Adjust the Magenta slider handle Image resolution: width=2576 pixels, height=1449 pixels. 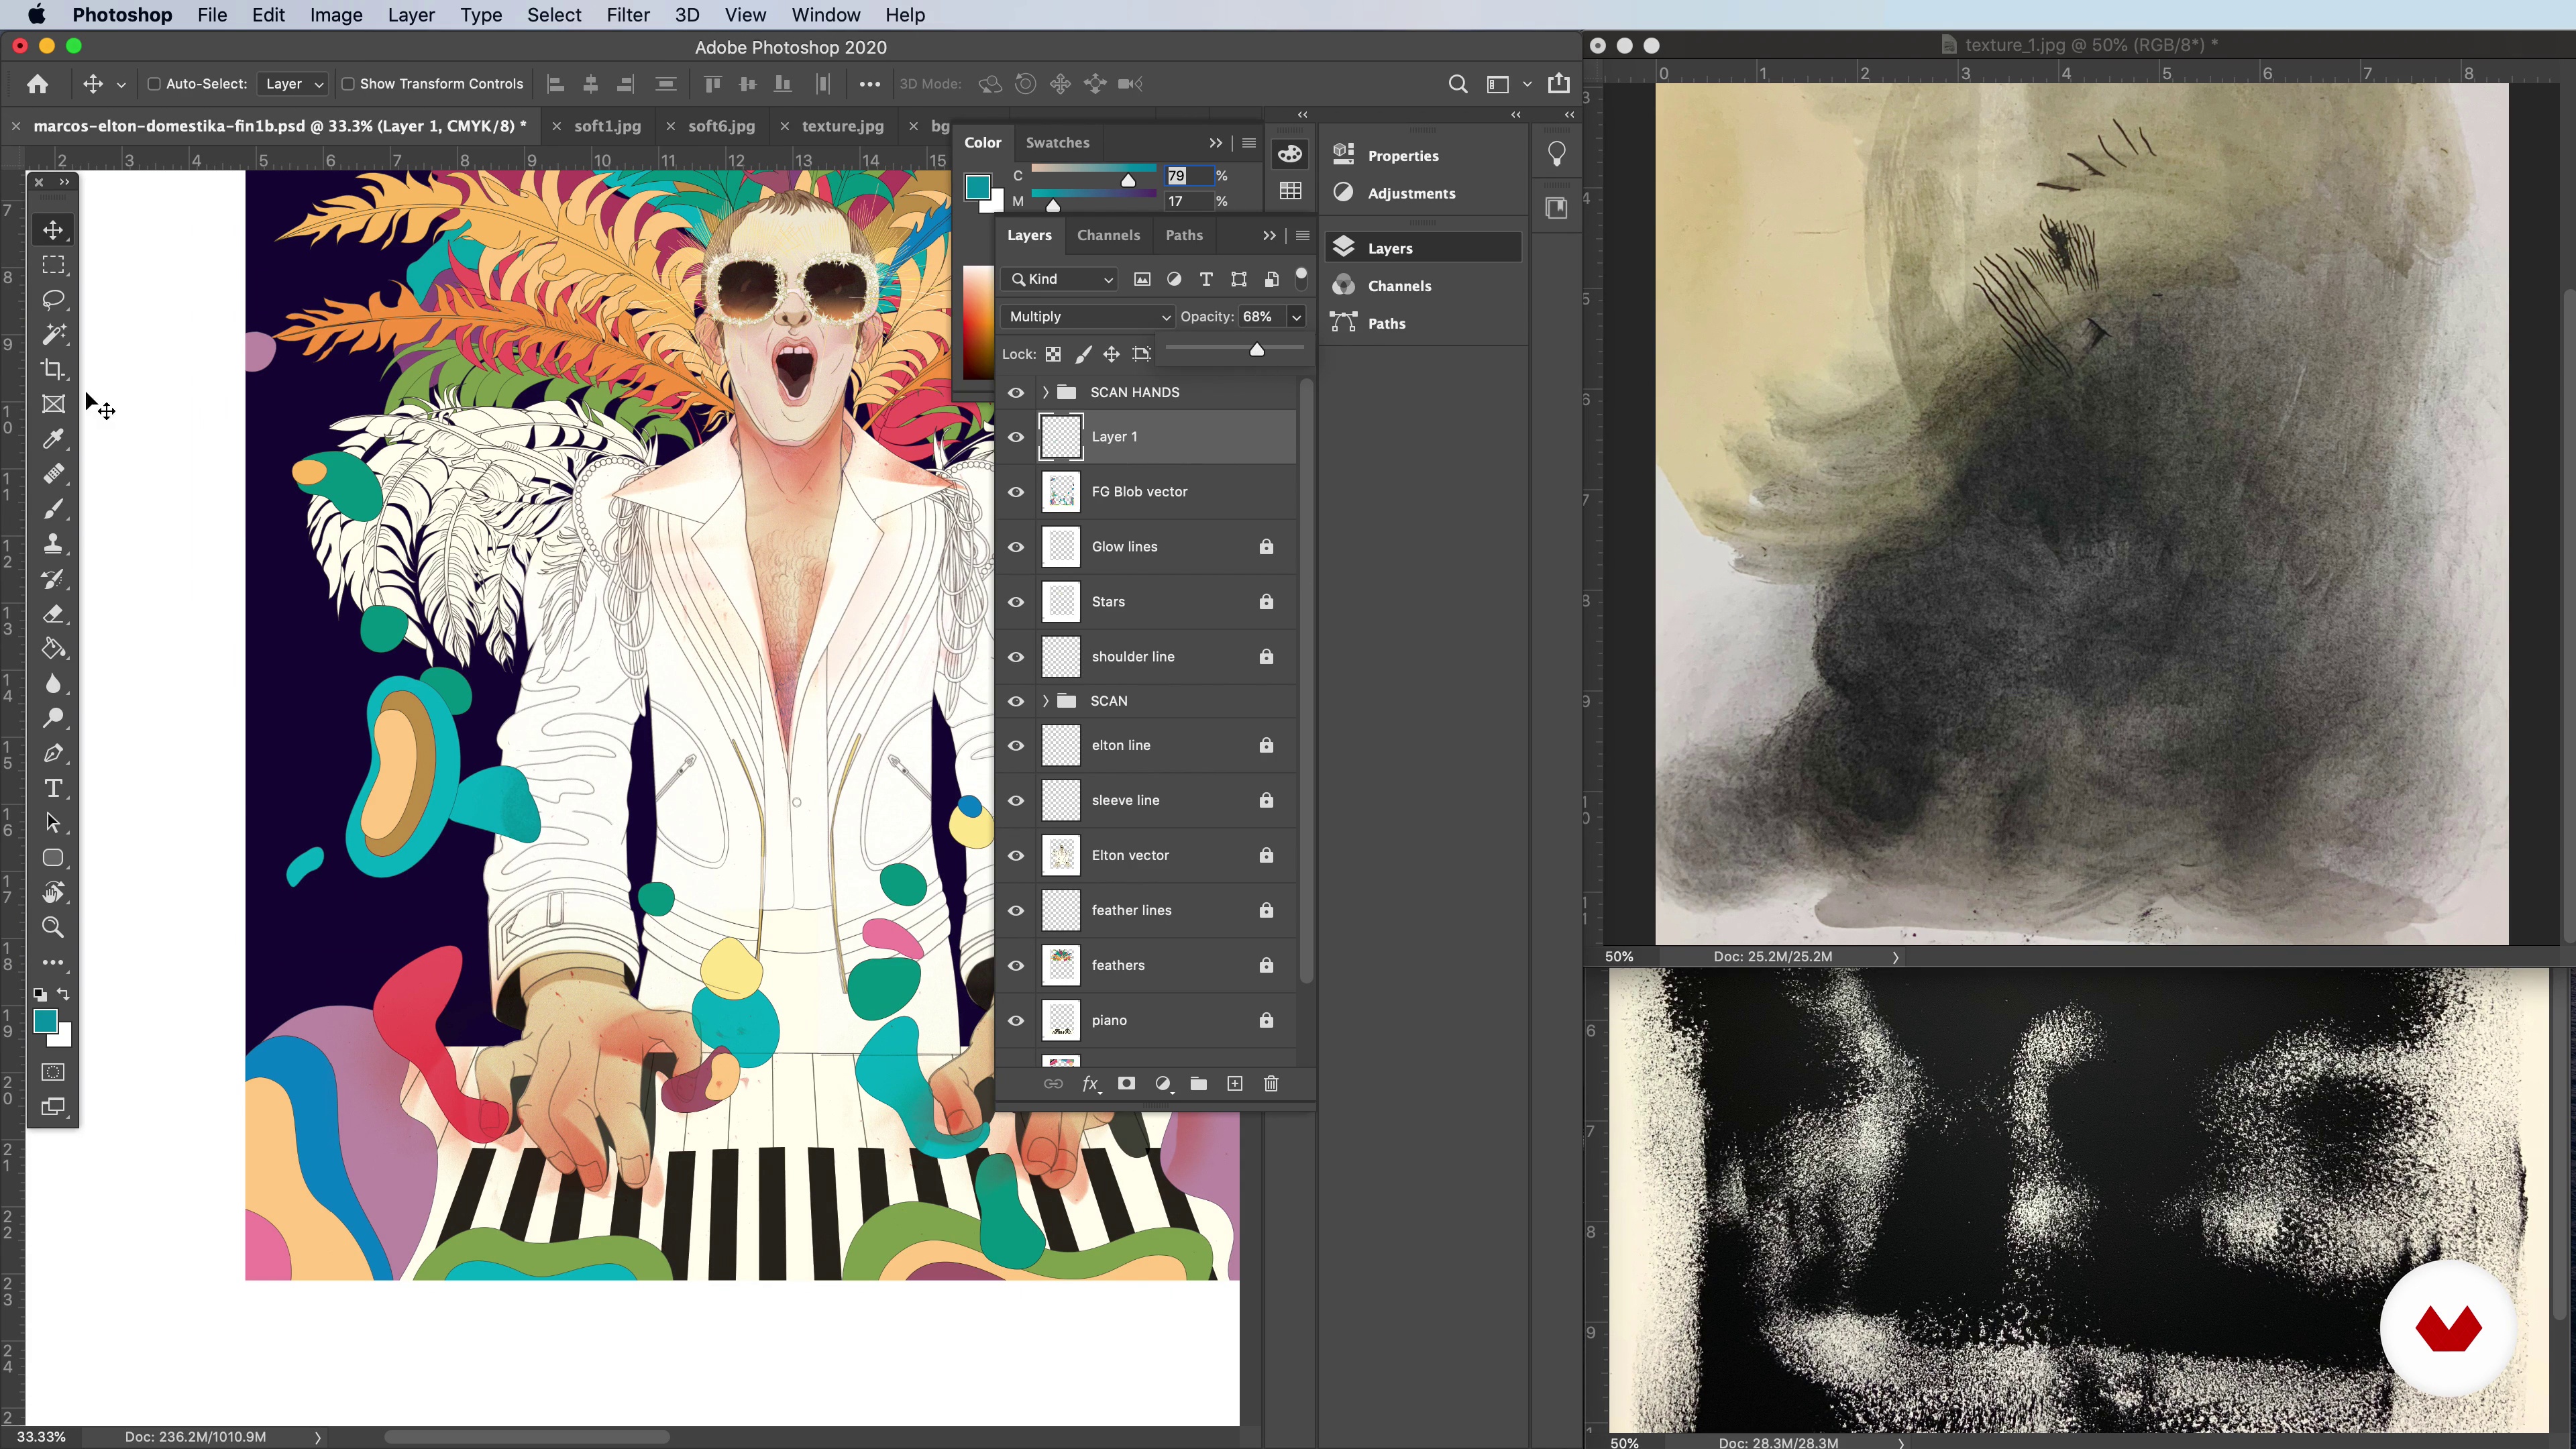[x=1053, y=206]
